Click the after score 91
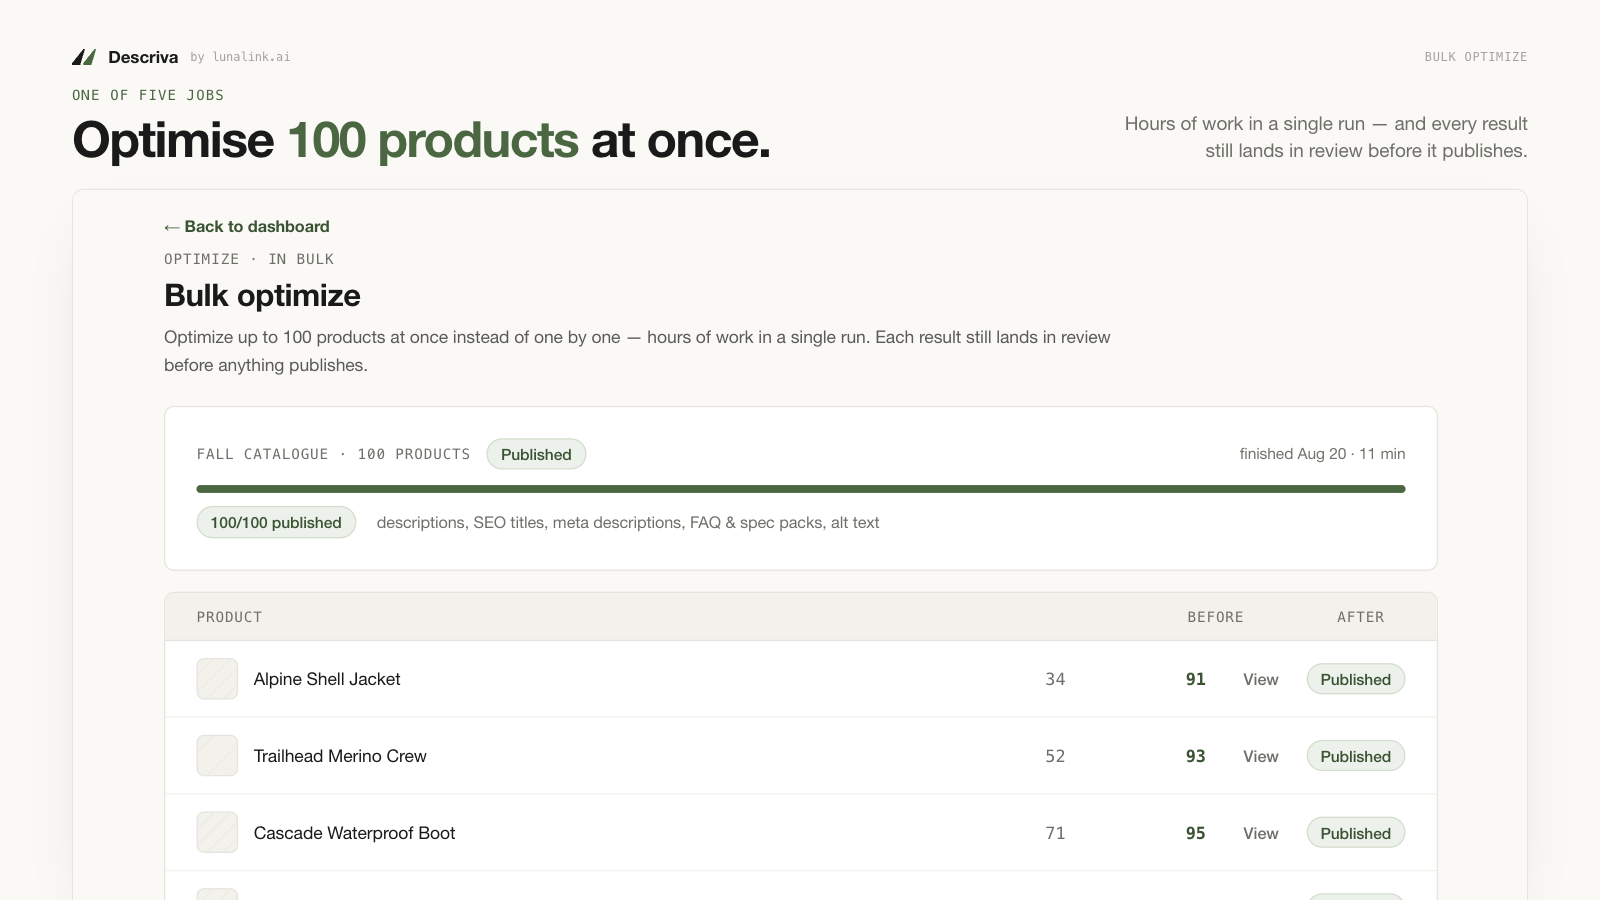The width and height of the screenshot is (1600, 900). coord(1196,679)
